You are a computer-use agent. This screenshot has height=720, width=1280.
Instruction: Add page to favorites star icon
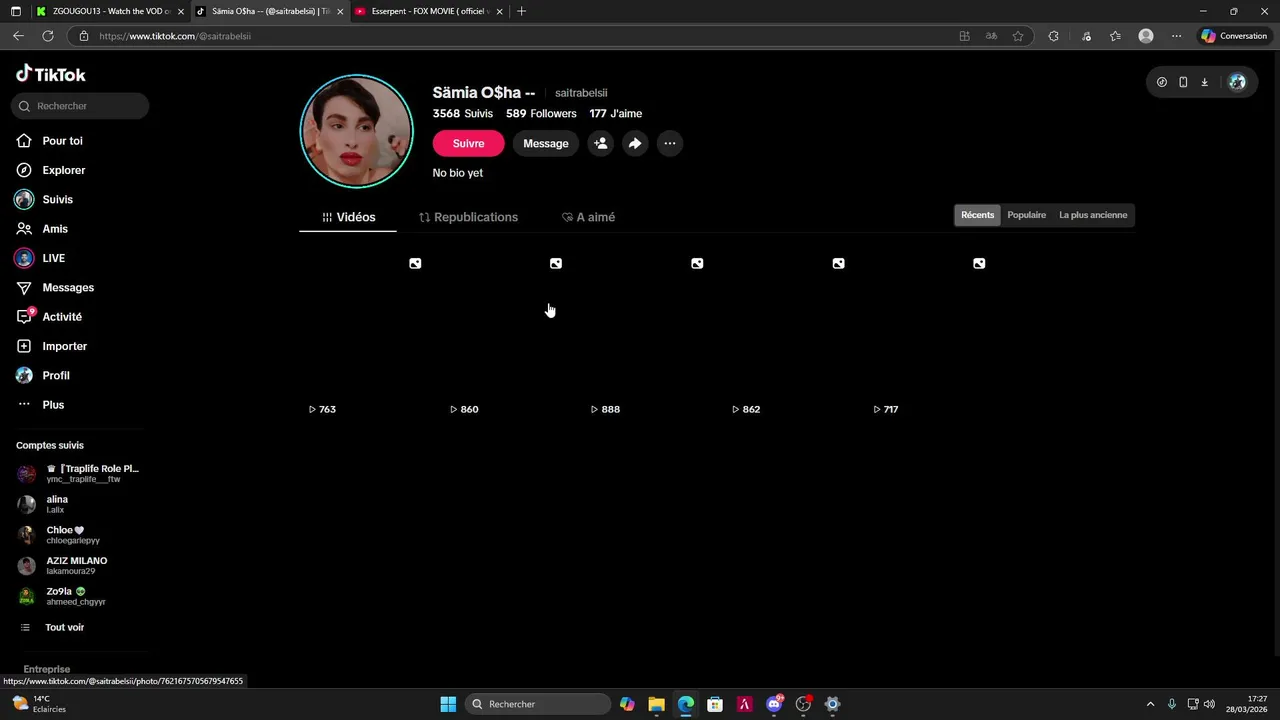[x=1018, y=36]
